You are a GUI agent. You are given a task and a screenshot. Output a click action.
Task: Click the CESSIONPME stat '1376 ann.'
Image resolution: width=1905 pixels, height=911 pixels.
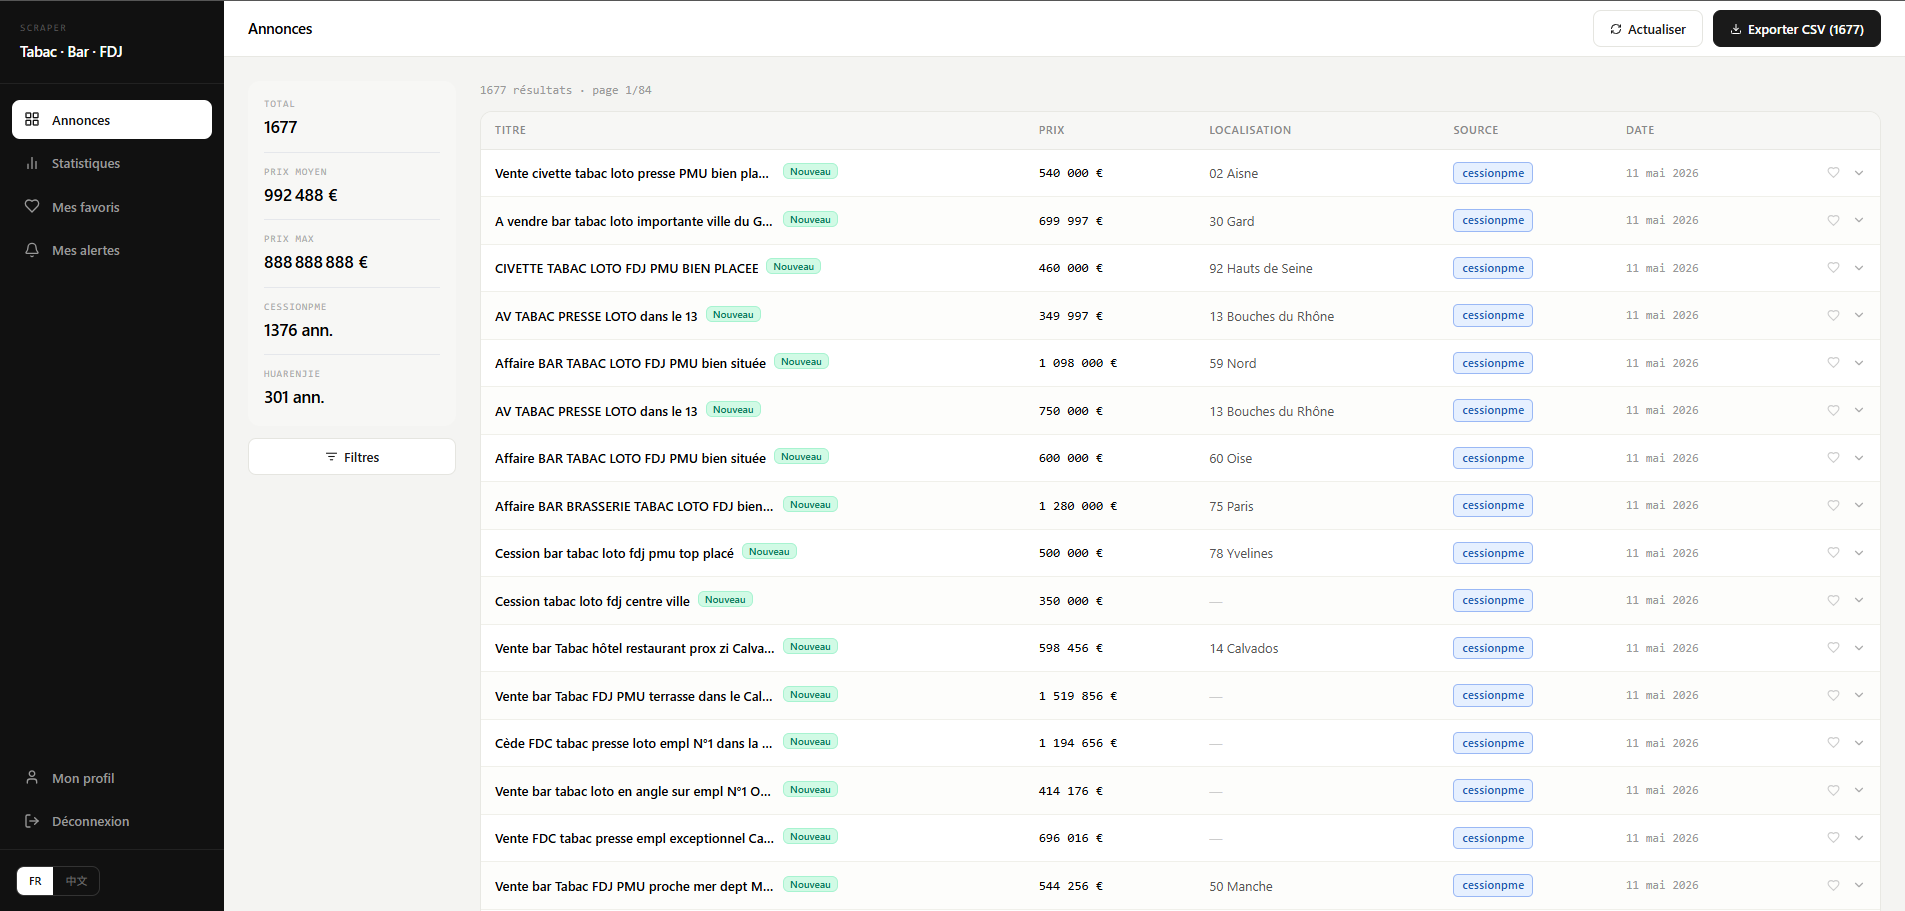(299, 330)
